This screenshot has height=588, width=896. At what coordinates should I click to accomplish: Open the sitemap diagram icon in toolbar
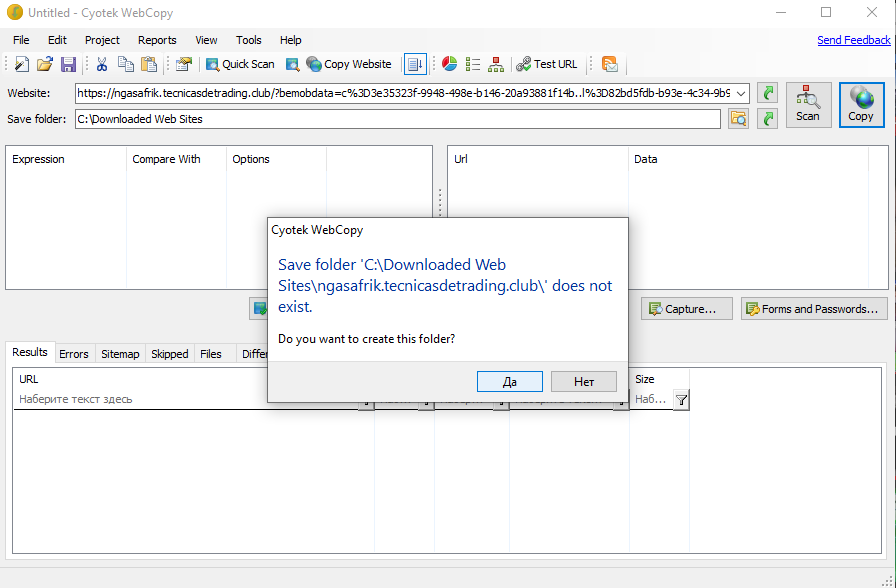click(x=496, y=64)
